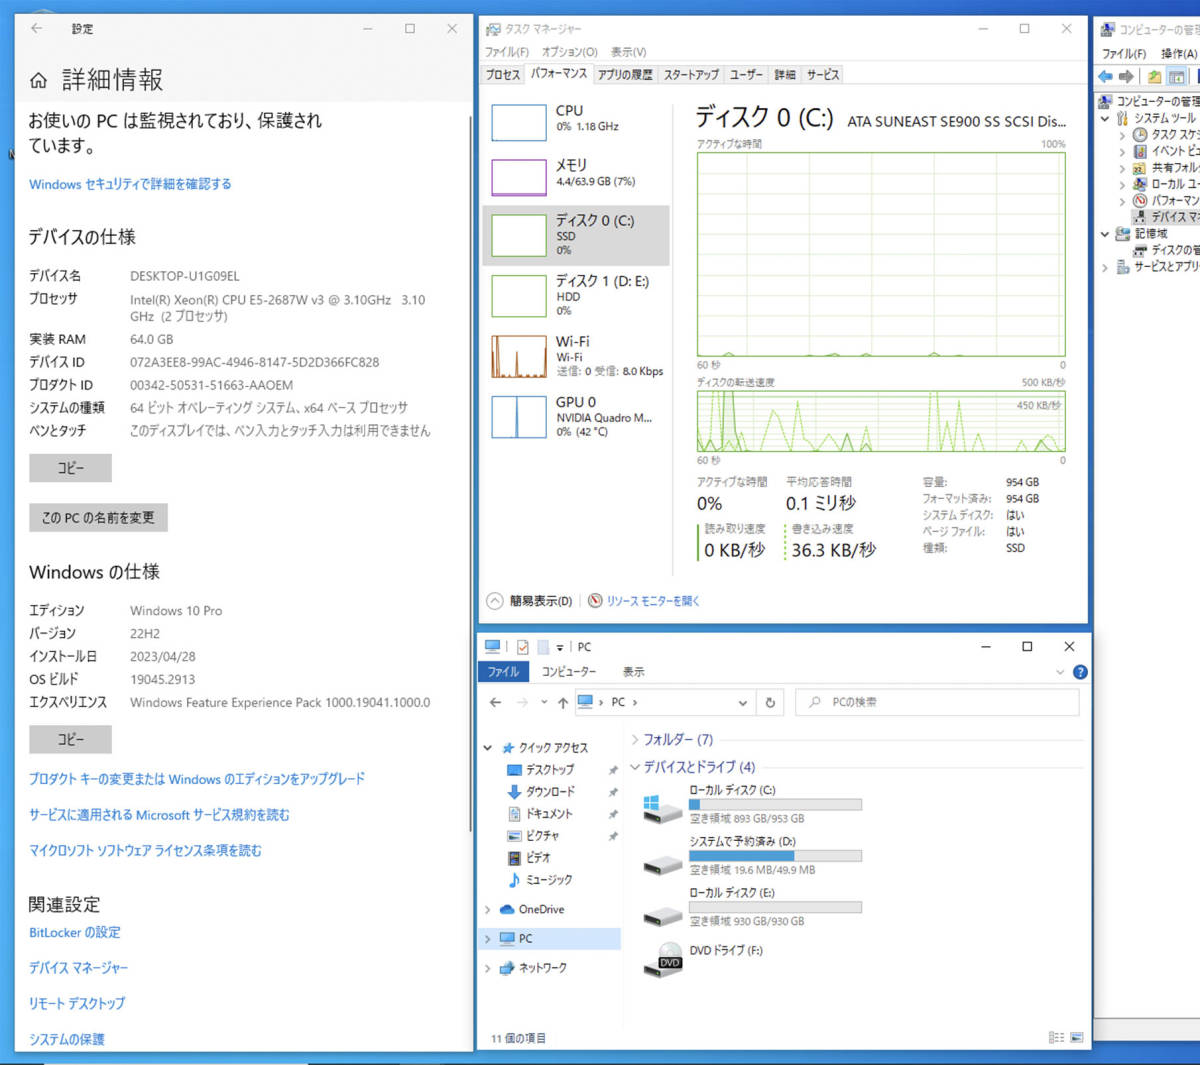This screenshot has height=1065, width=1200.
Task: Open the product key change or upgrade link
Action: tap(197, 779)
